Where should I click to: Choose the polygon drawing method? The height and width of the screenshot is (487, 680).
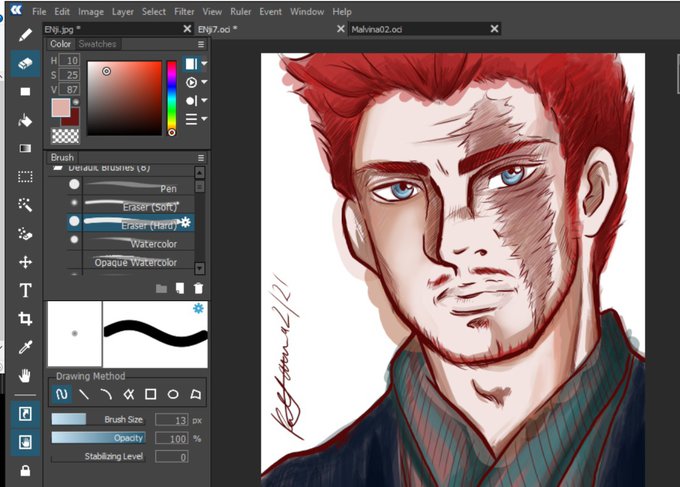[x=196, y=394]
